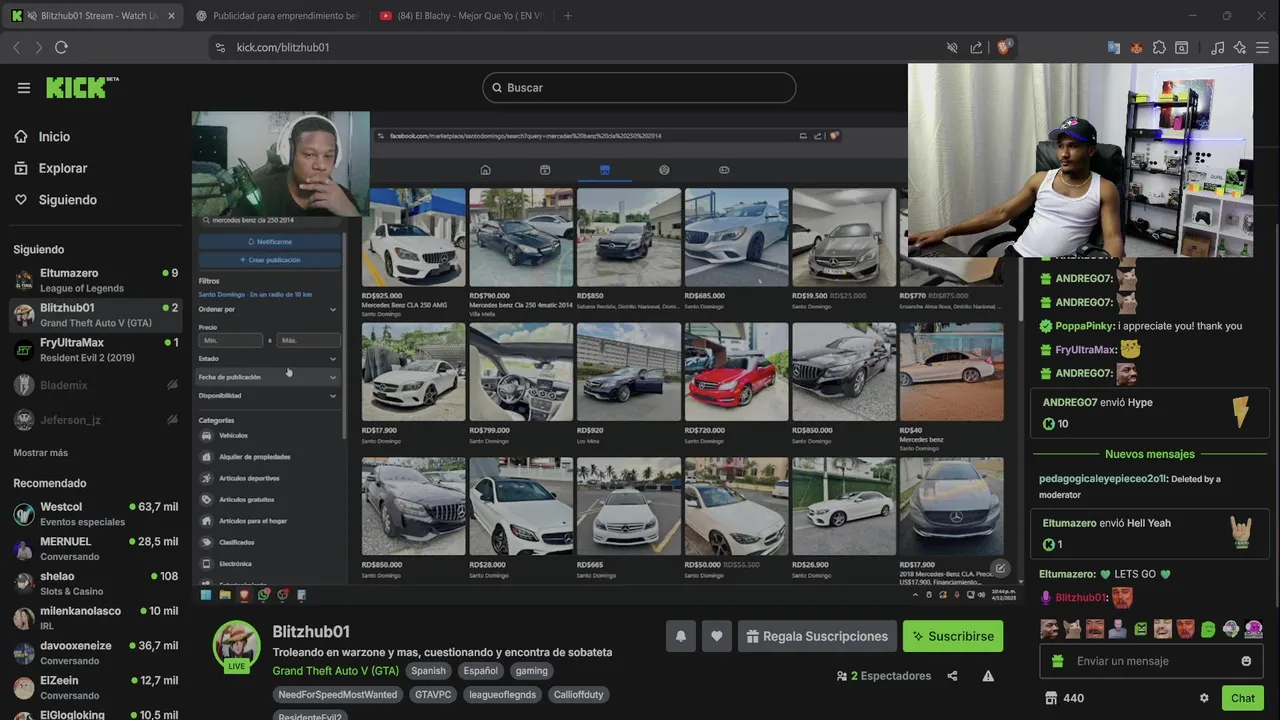Viewport: 1280px width, 720px height.
Task: Go back in the browser
Action: tap(16, 47)
